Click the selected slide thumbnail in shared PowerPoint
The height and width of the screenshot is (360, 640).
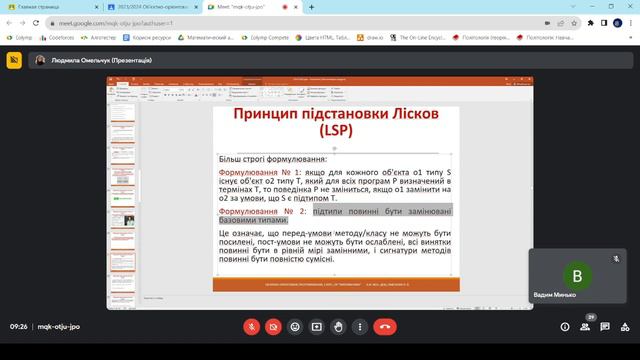(x=123, y=262)
